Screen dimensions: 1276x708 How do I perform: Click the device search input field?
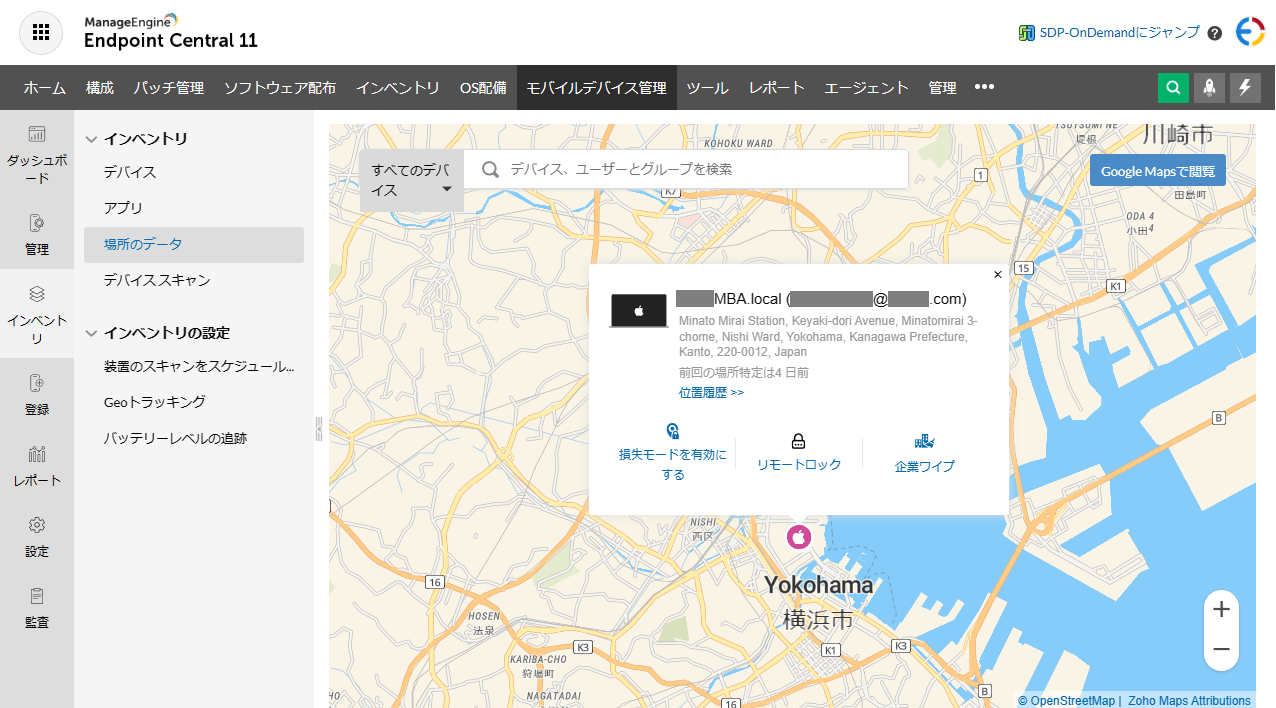pyautogui.click(x=700, y=169)
